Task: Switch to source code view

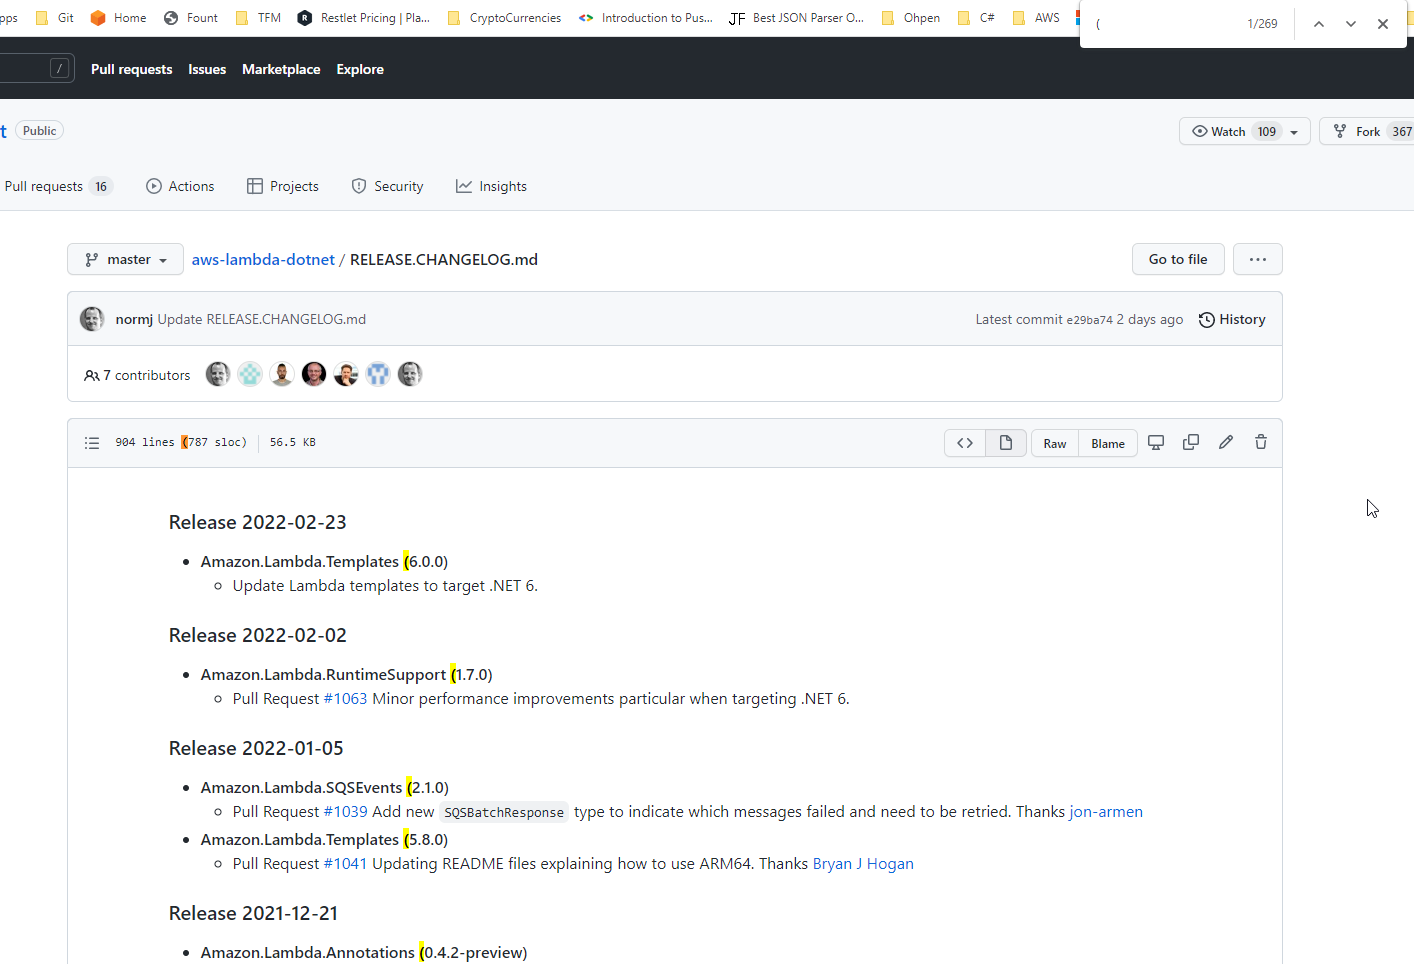Action: click(x=964, y=441)
